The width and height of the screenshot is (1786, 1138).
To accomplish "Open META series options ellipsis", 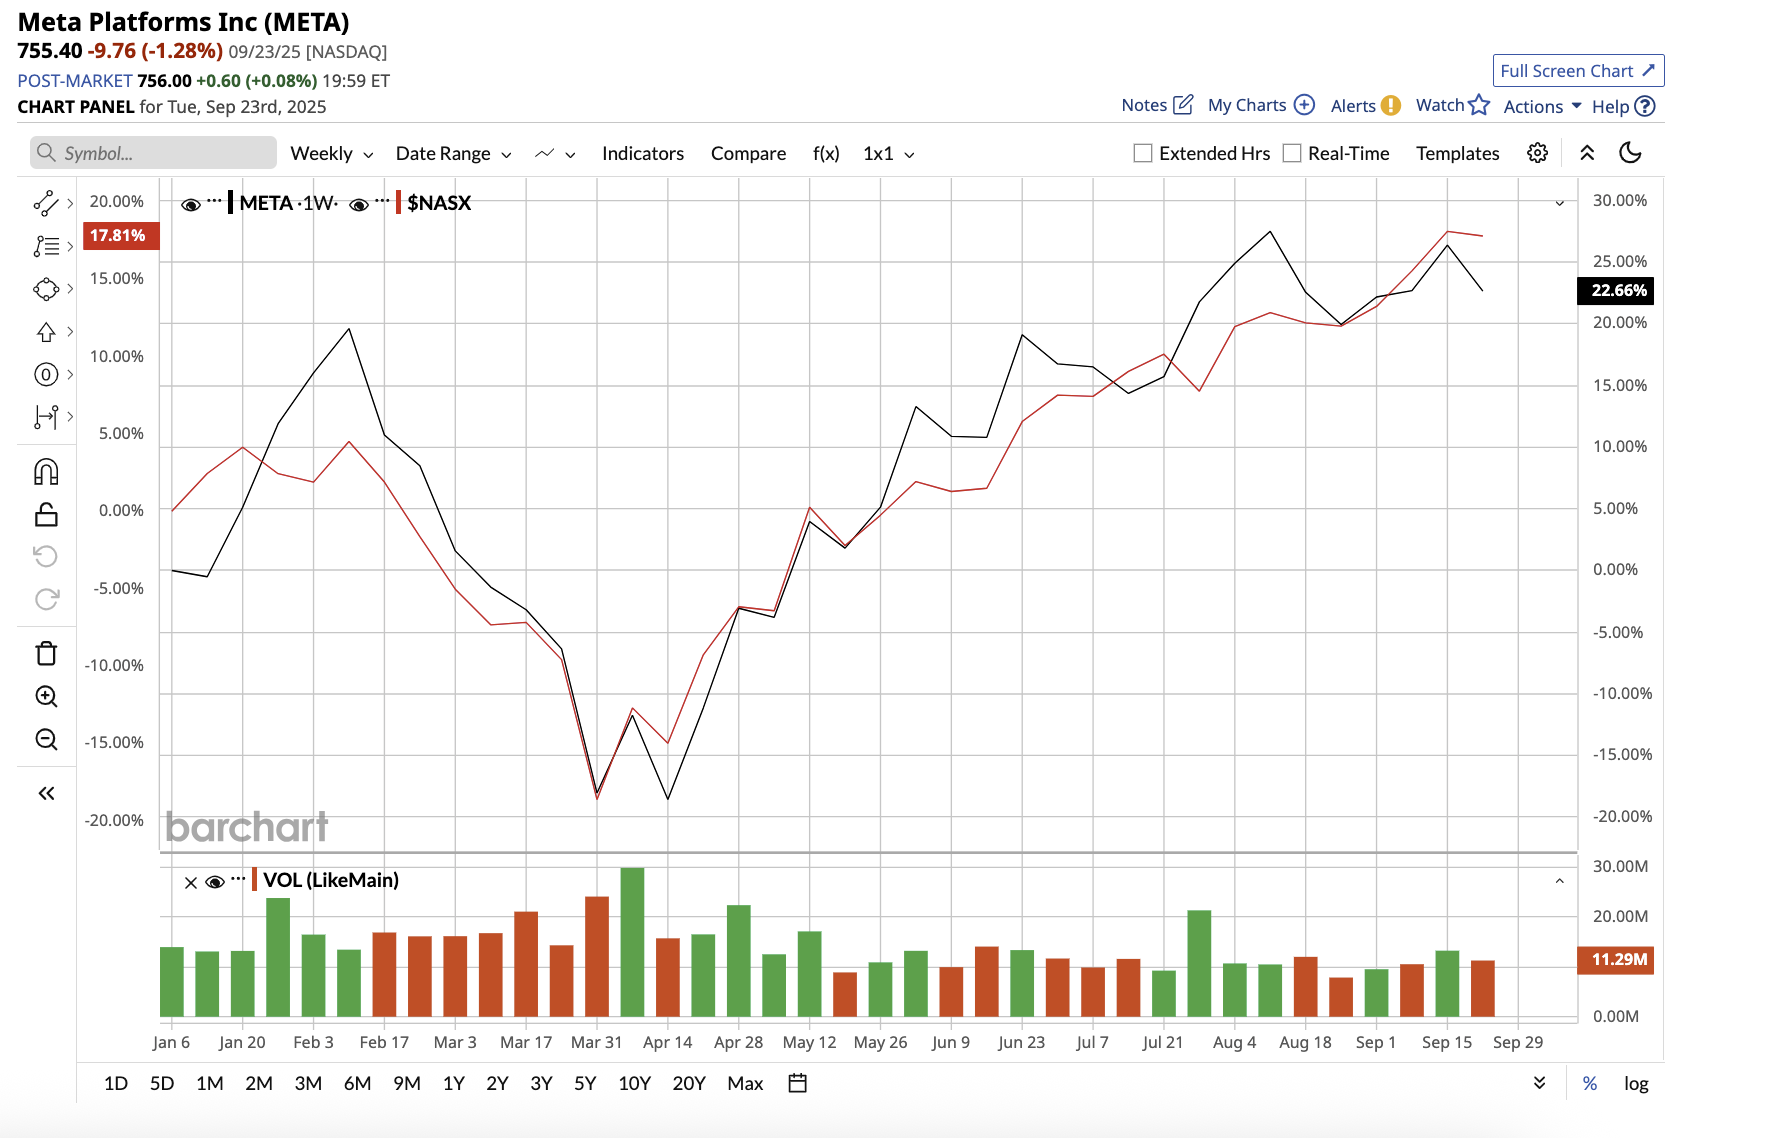I will [214, 201].
